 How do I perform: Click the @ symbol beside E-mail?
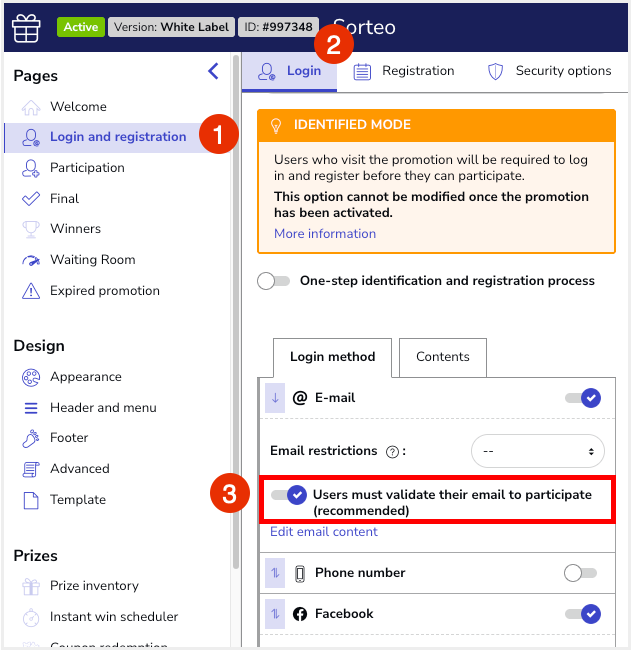tap(300, 398)
